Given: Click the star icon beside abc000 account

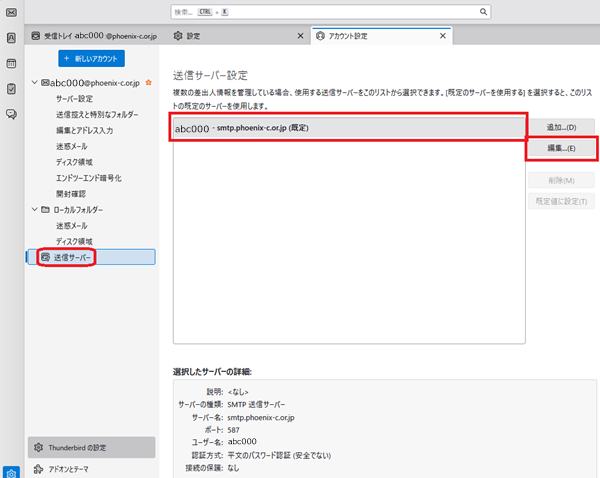Looking at the screenshot, I should [x=149, y=82].
